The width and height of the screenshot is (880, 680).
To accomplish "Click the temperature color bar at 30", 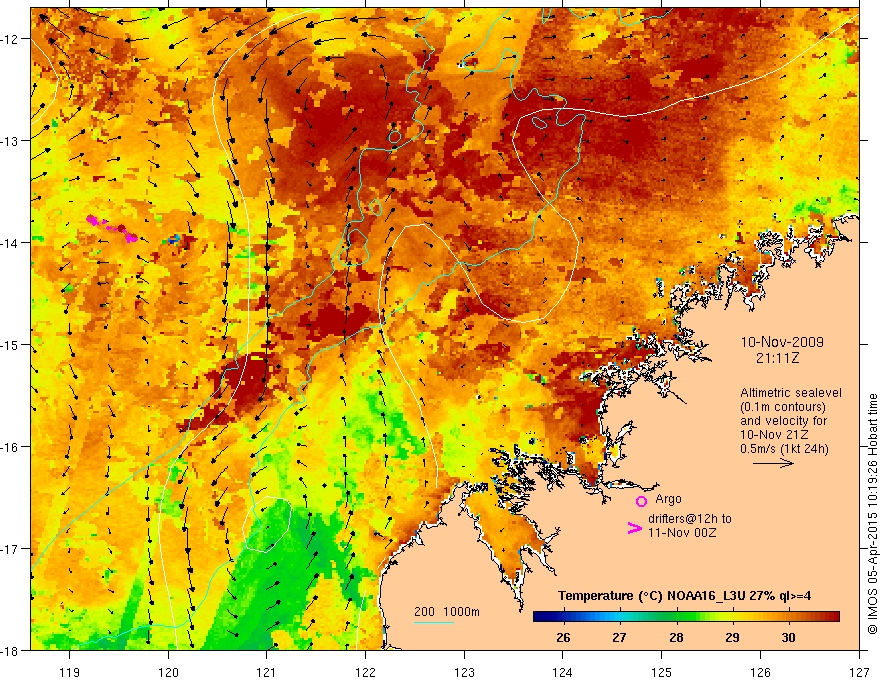I will (x=789, y=617).
